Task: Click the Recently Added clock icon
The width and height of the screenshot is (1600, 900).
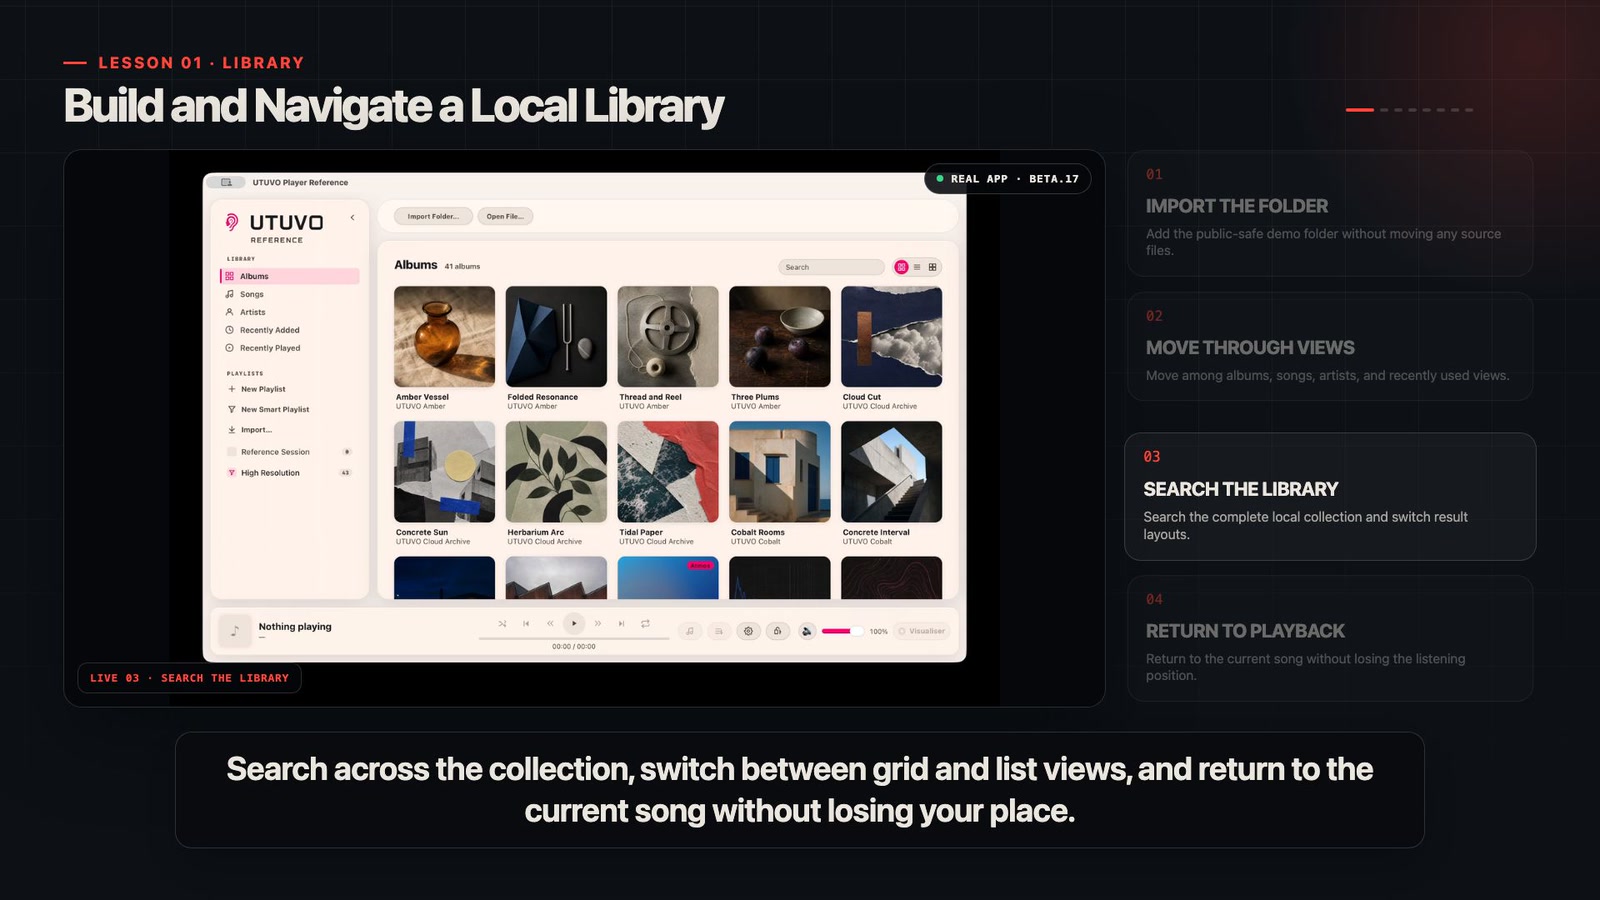Action: [230, 330]
